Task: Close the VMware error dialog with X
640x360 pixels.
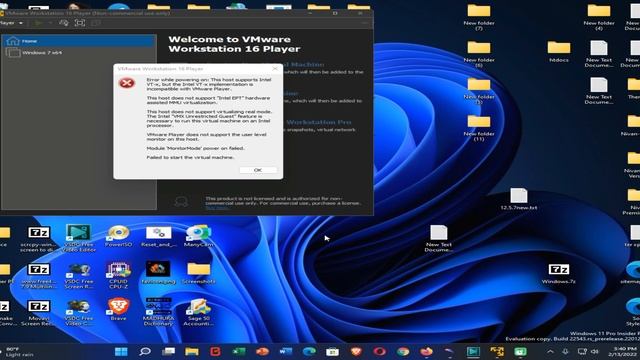Action: [x=275, y=69]
